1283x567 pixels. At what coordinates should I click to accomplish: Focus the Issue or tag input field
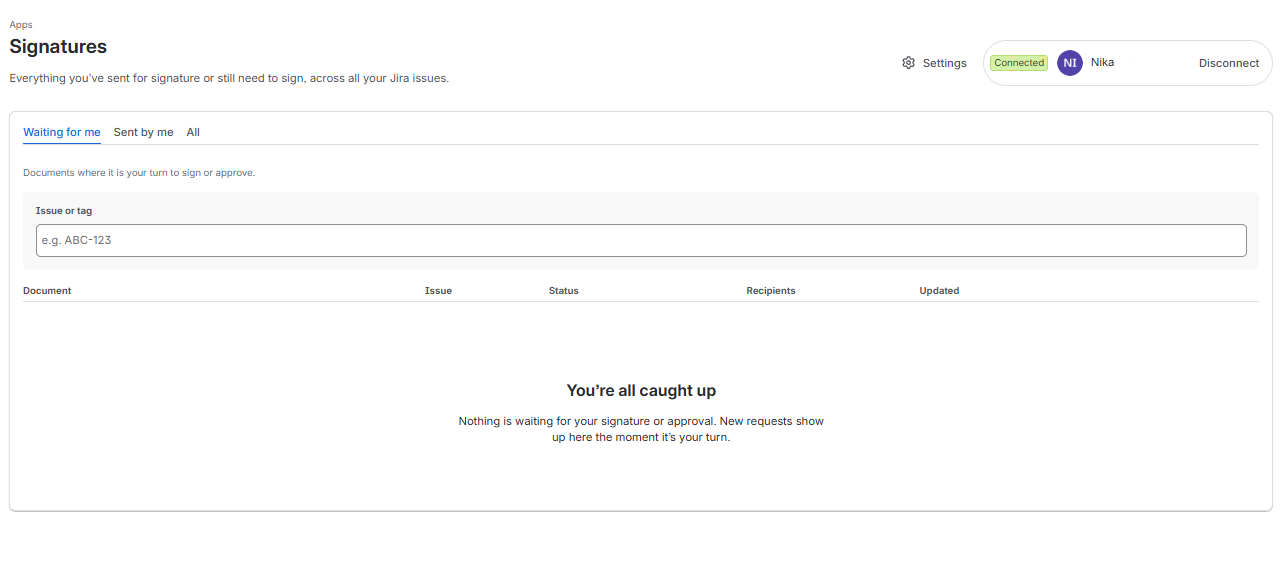tap(641, 240)
